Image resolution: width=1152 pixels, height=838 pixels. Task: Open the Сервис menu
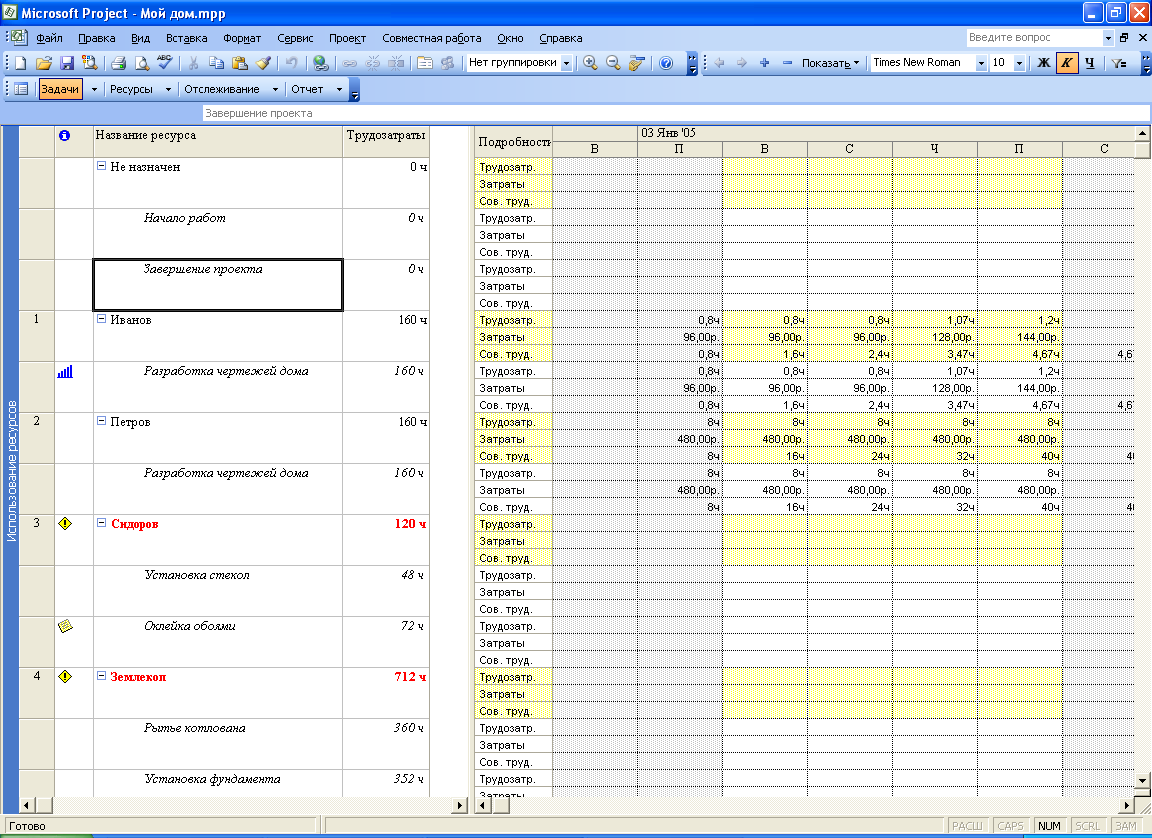click(295, 38)
